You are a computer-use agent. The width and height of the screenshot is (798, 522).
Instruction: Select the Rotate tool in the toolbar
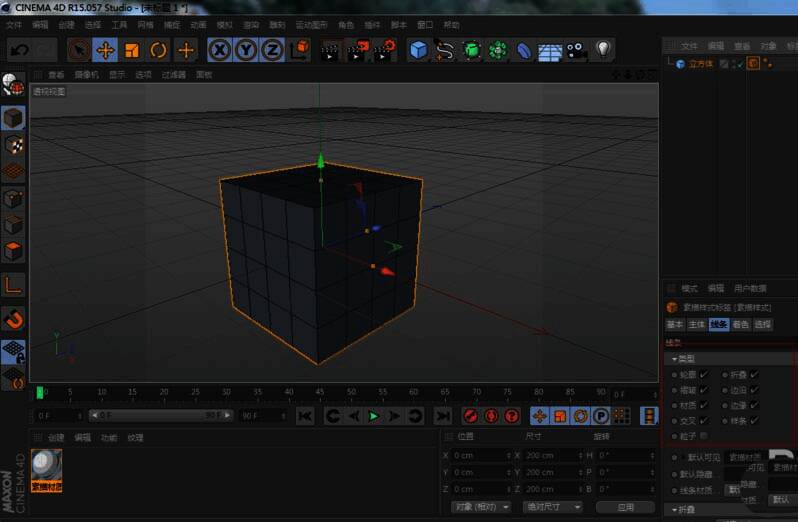click(158, 49)
